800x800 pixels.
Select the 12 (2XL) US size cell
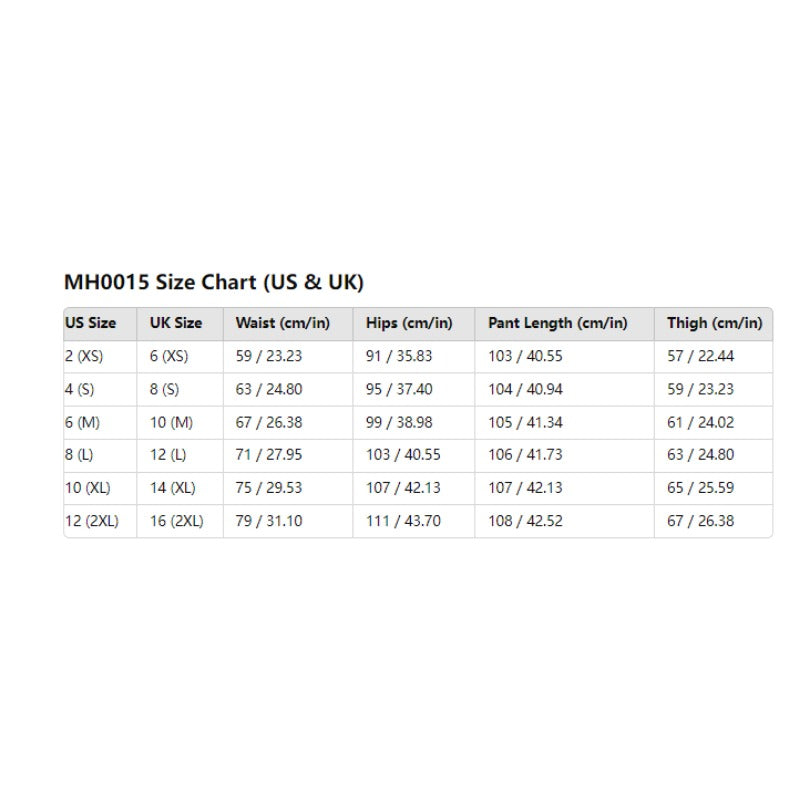point(91,521)
